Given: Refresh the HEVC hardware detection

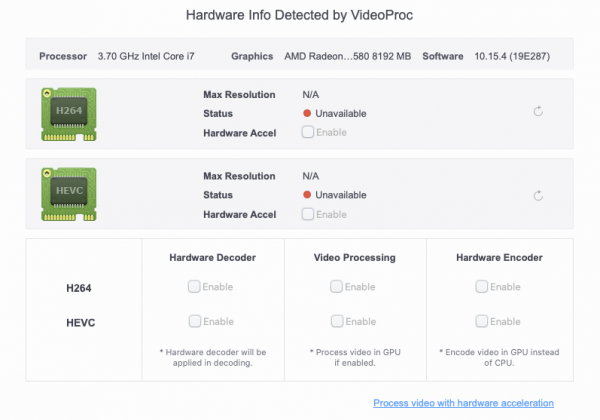Looking at the screenshot, I should [538, 195].
